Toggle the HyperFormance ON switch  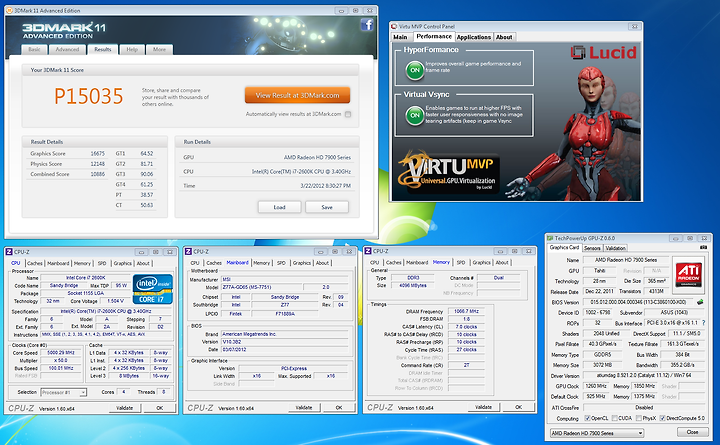pyautogui.click(x=415, y=70)
